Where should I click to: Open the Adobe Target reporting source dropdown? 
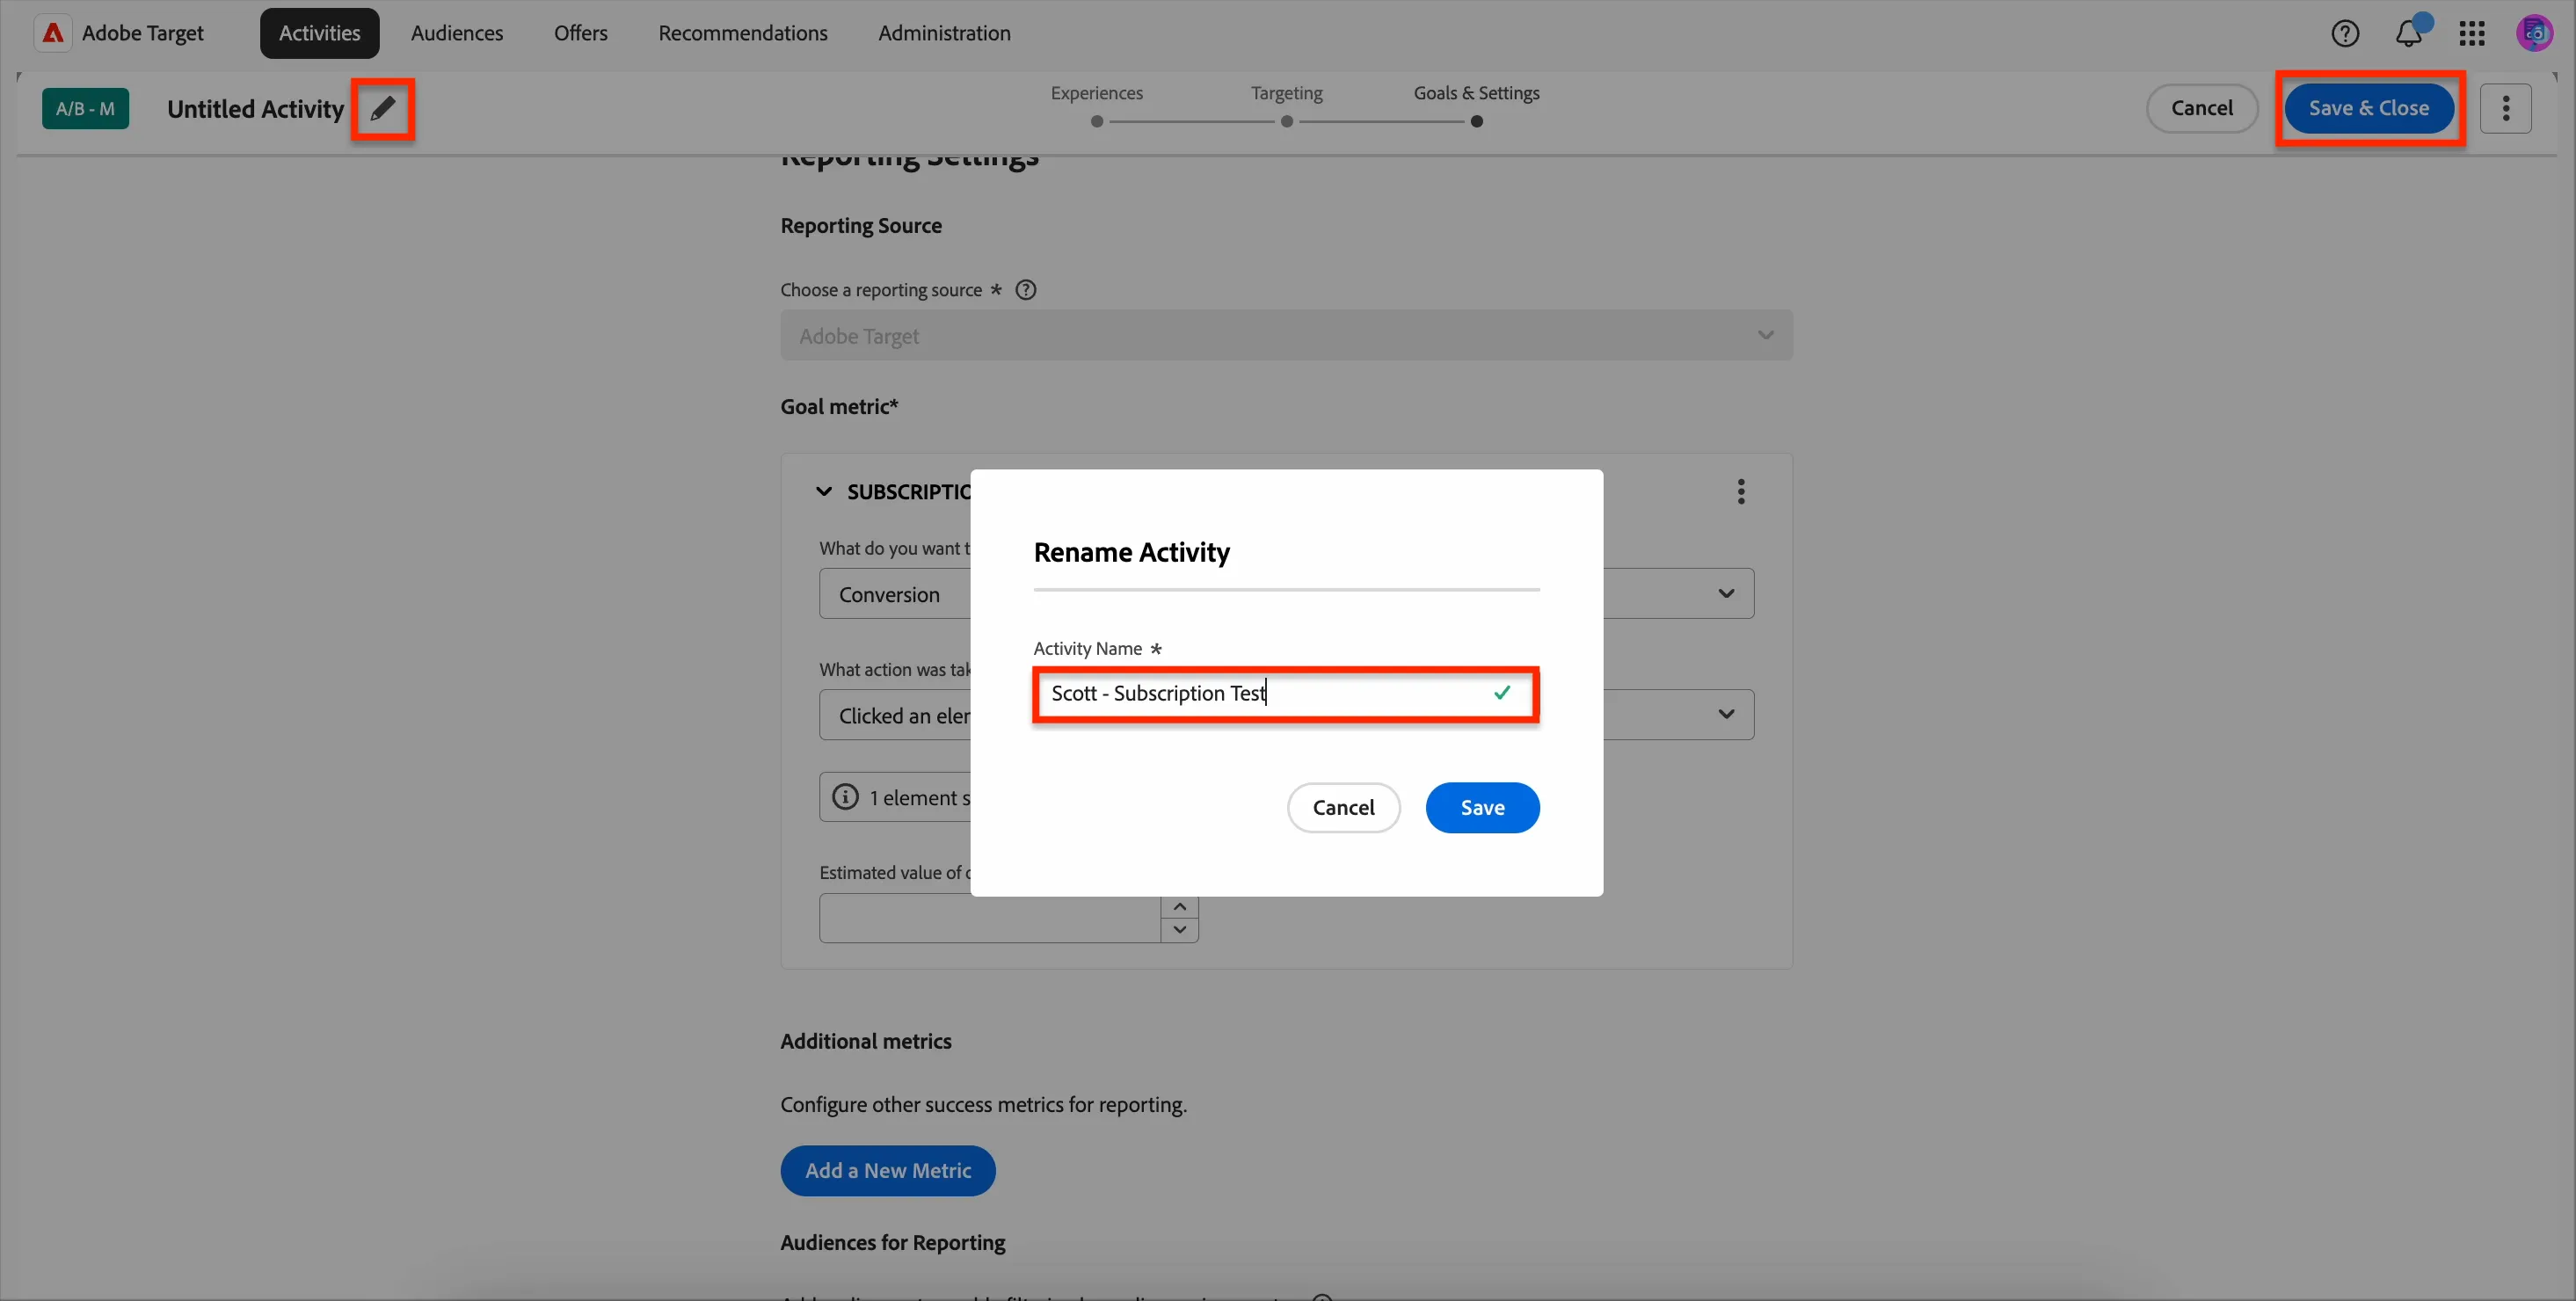(x=1286, y=336)
